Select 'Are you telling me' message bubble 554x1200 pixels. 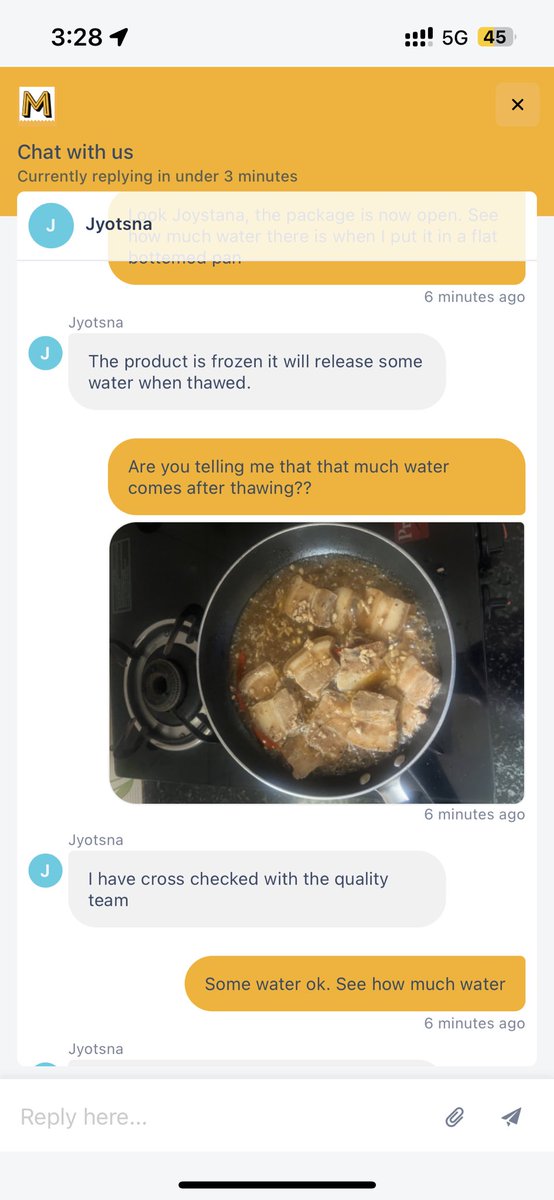[316, 477]
